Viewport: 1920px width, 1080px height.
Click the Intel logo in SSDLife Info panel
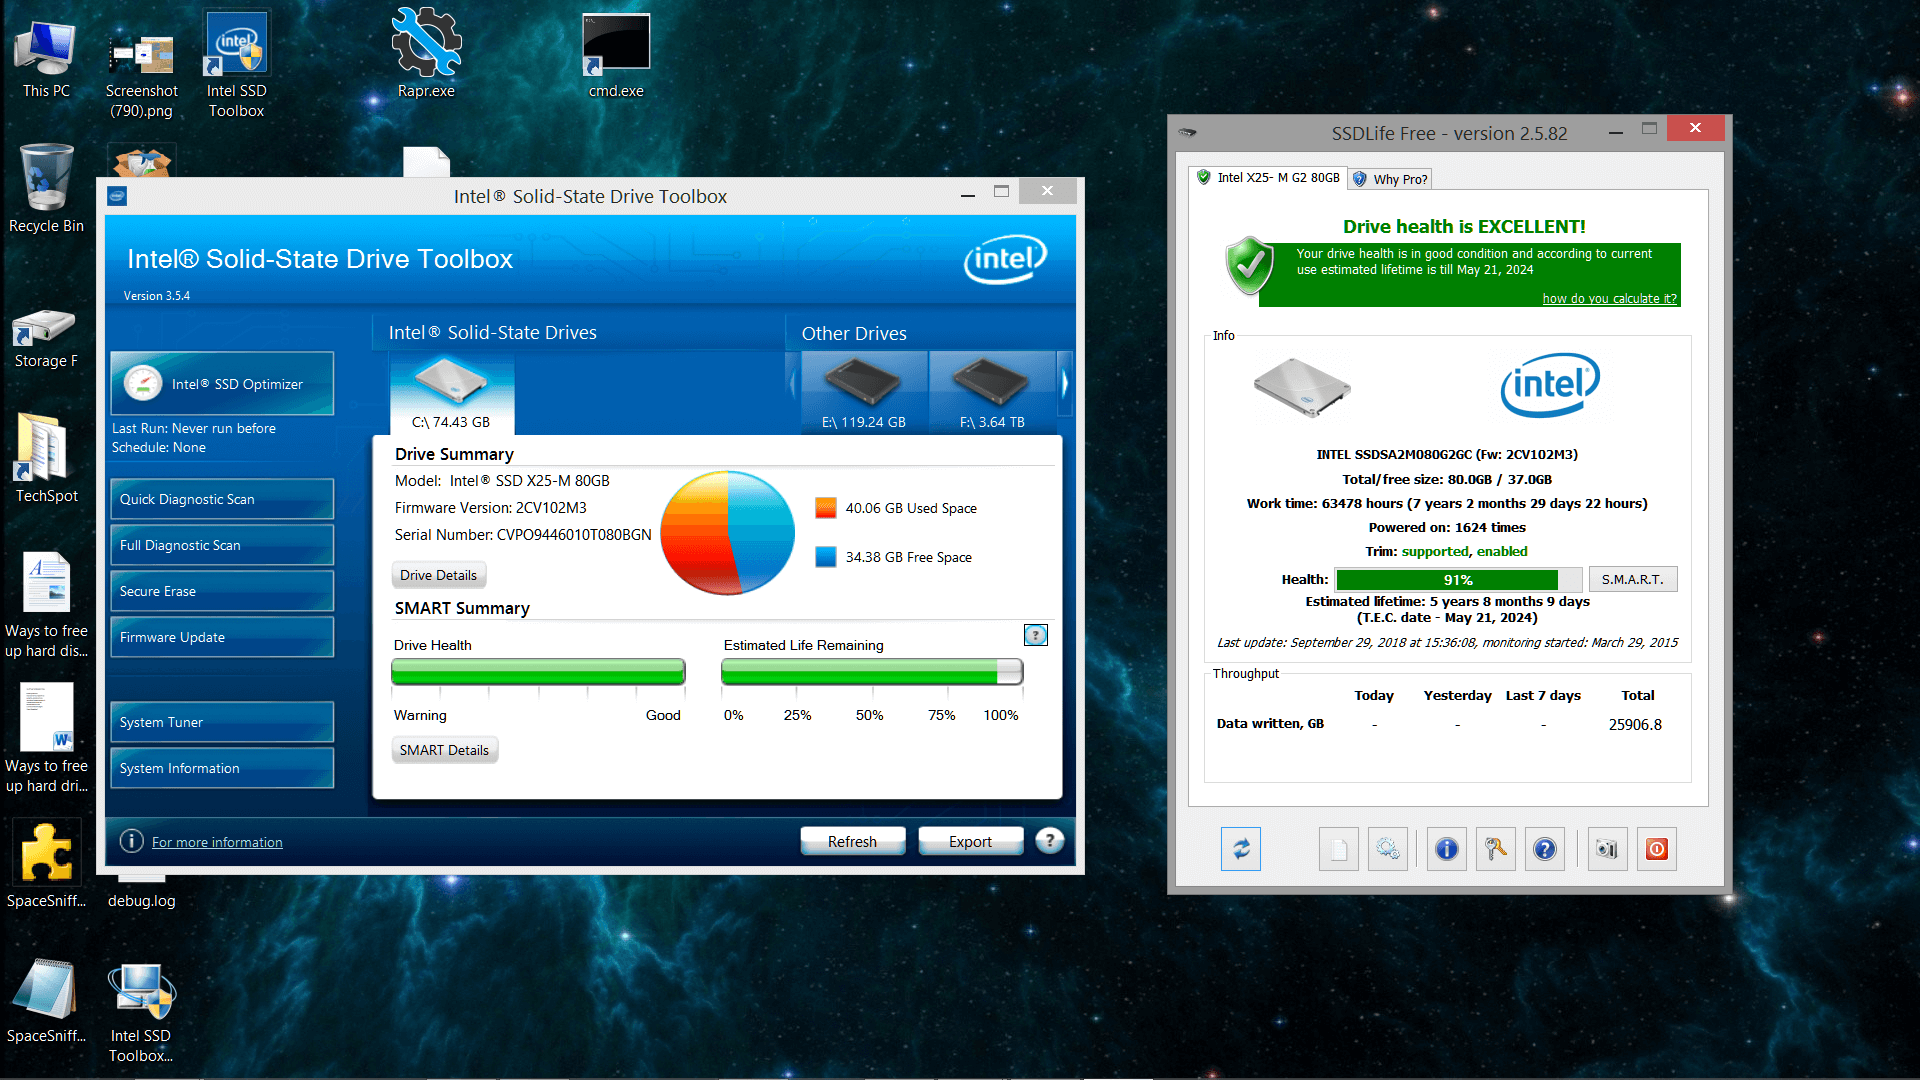(x=1550, y=385)
